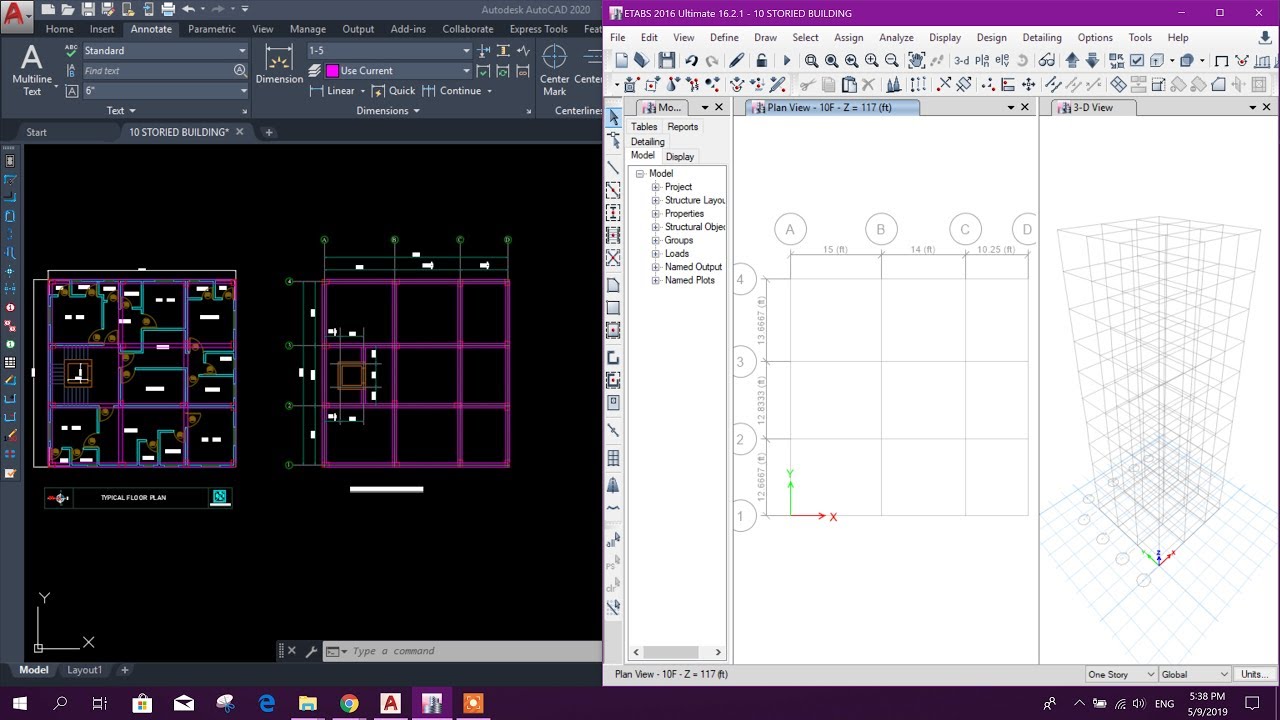Click the Units button in the status bar
The width and height of the screenshot is (1280, 720).
coord(1255,673)
